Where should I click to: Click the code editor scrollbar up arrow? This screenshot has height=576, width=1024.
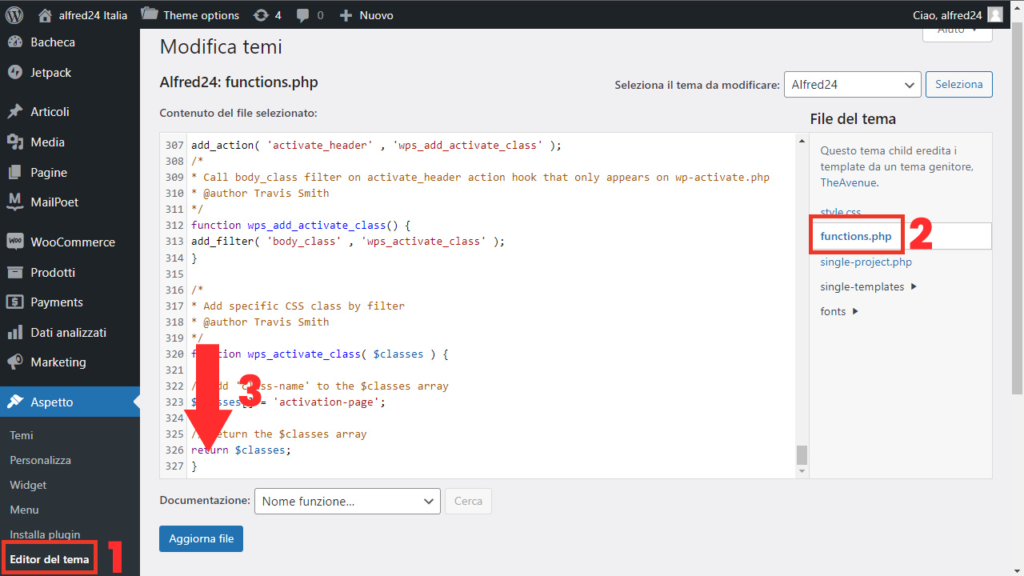801,141
